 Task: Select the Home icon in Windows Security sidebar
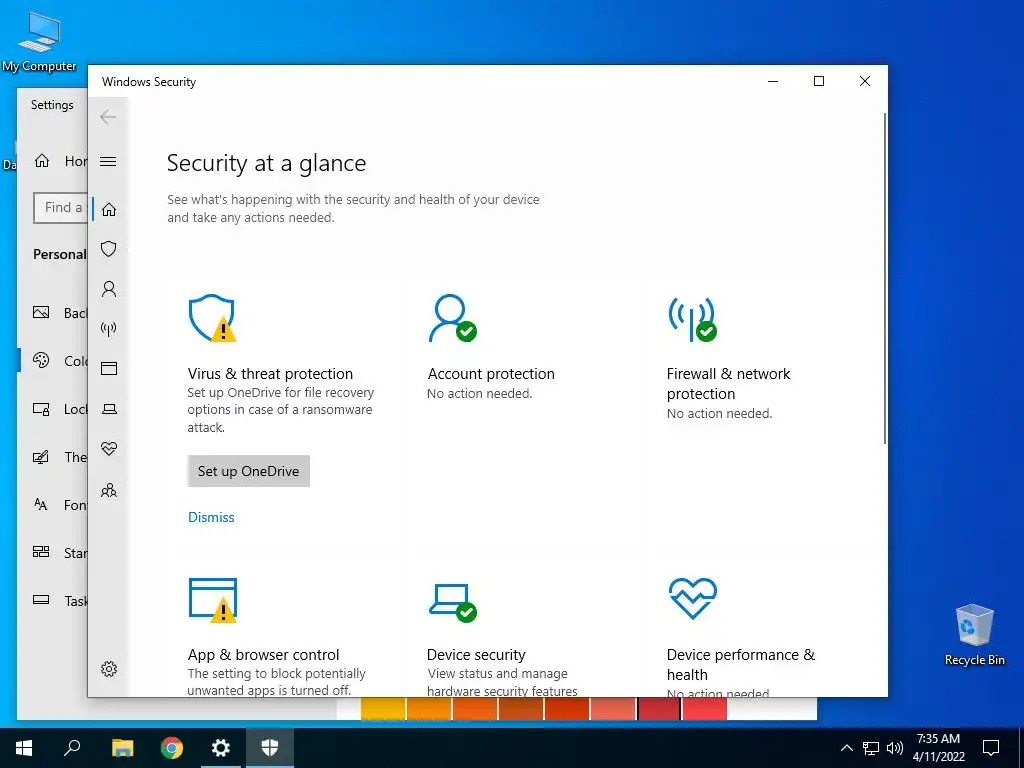109,209
